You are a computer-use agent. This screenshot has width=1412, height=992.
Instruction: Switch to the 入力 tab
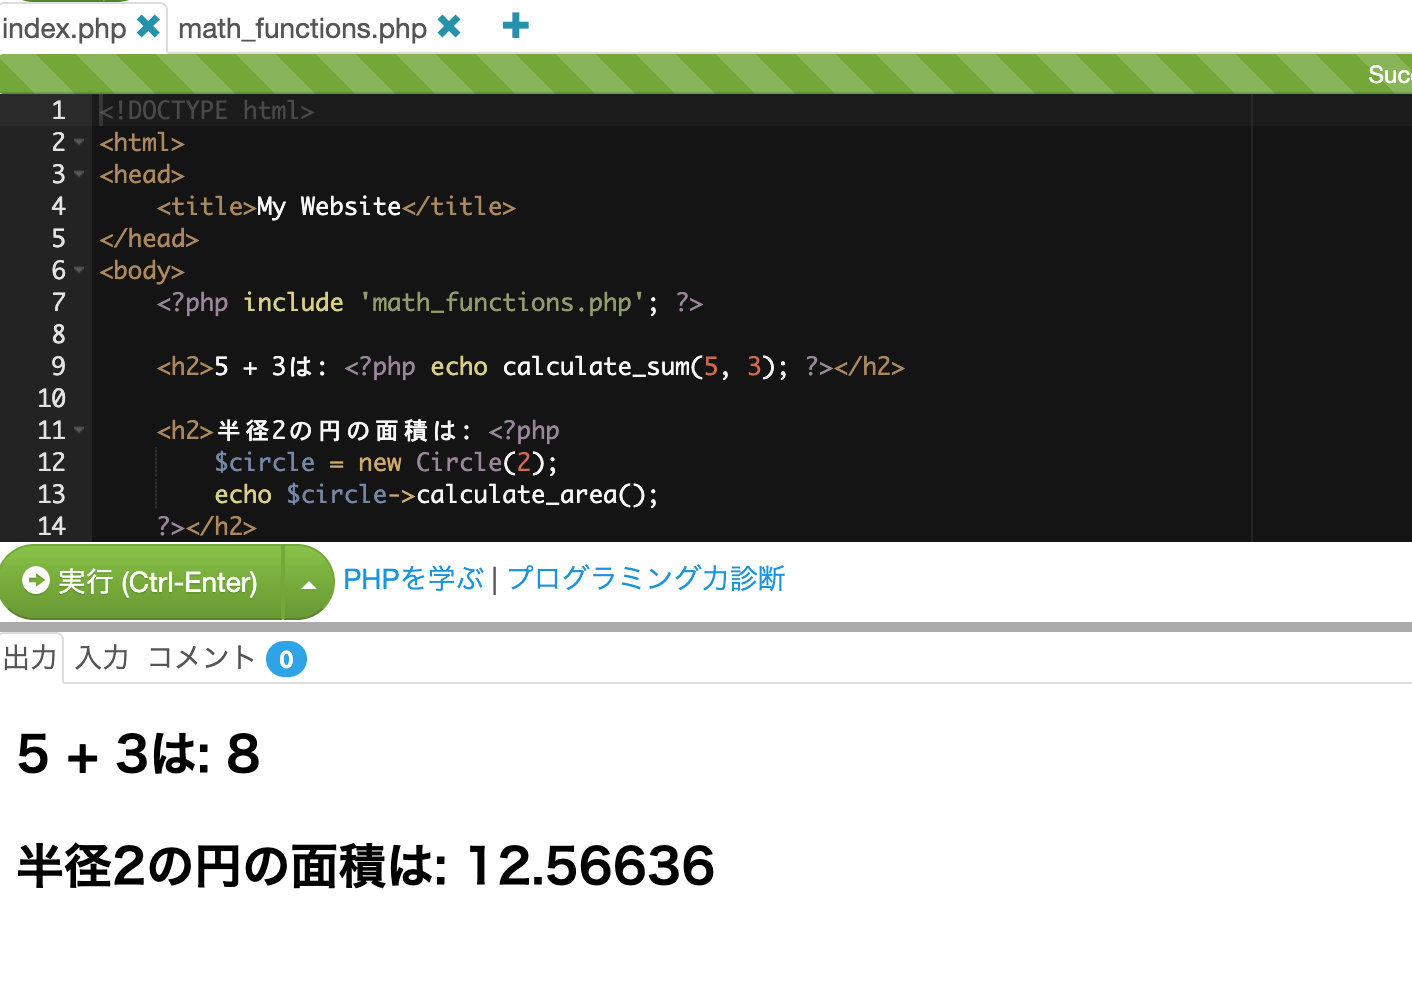click(x=100, y=658)
